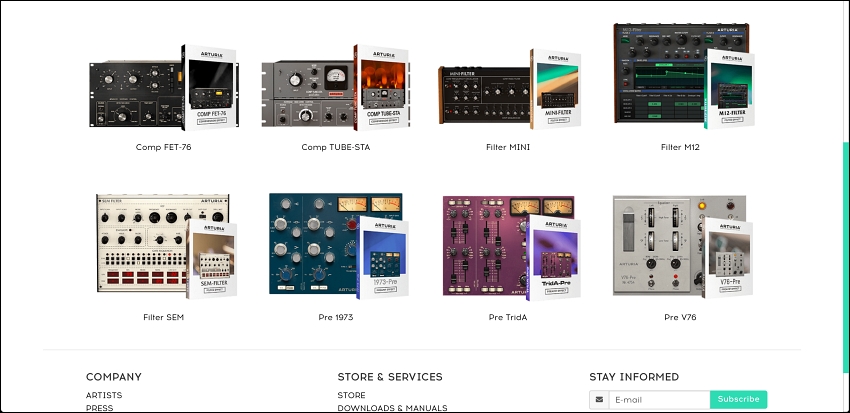This screenshot has width=850, height=413.
Task: Open the Comp FET-76 product image
Action: click(x=164, y=88)
